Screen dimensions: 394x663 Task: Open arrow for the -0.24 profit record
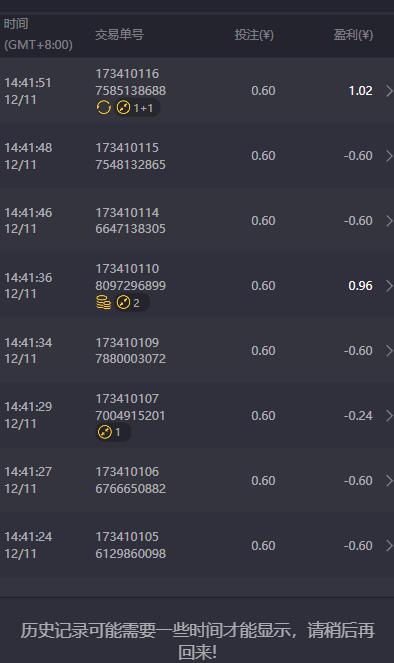click(x=389, y=416)
